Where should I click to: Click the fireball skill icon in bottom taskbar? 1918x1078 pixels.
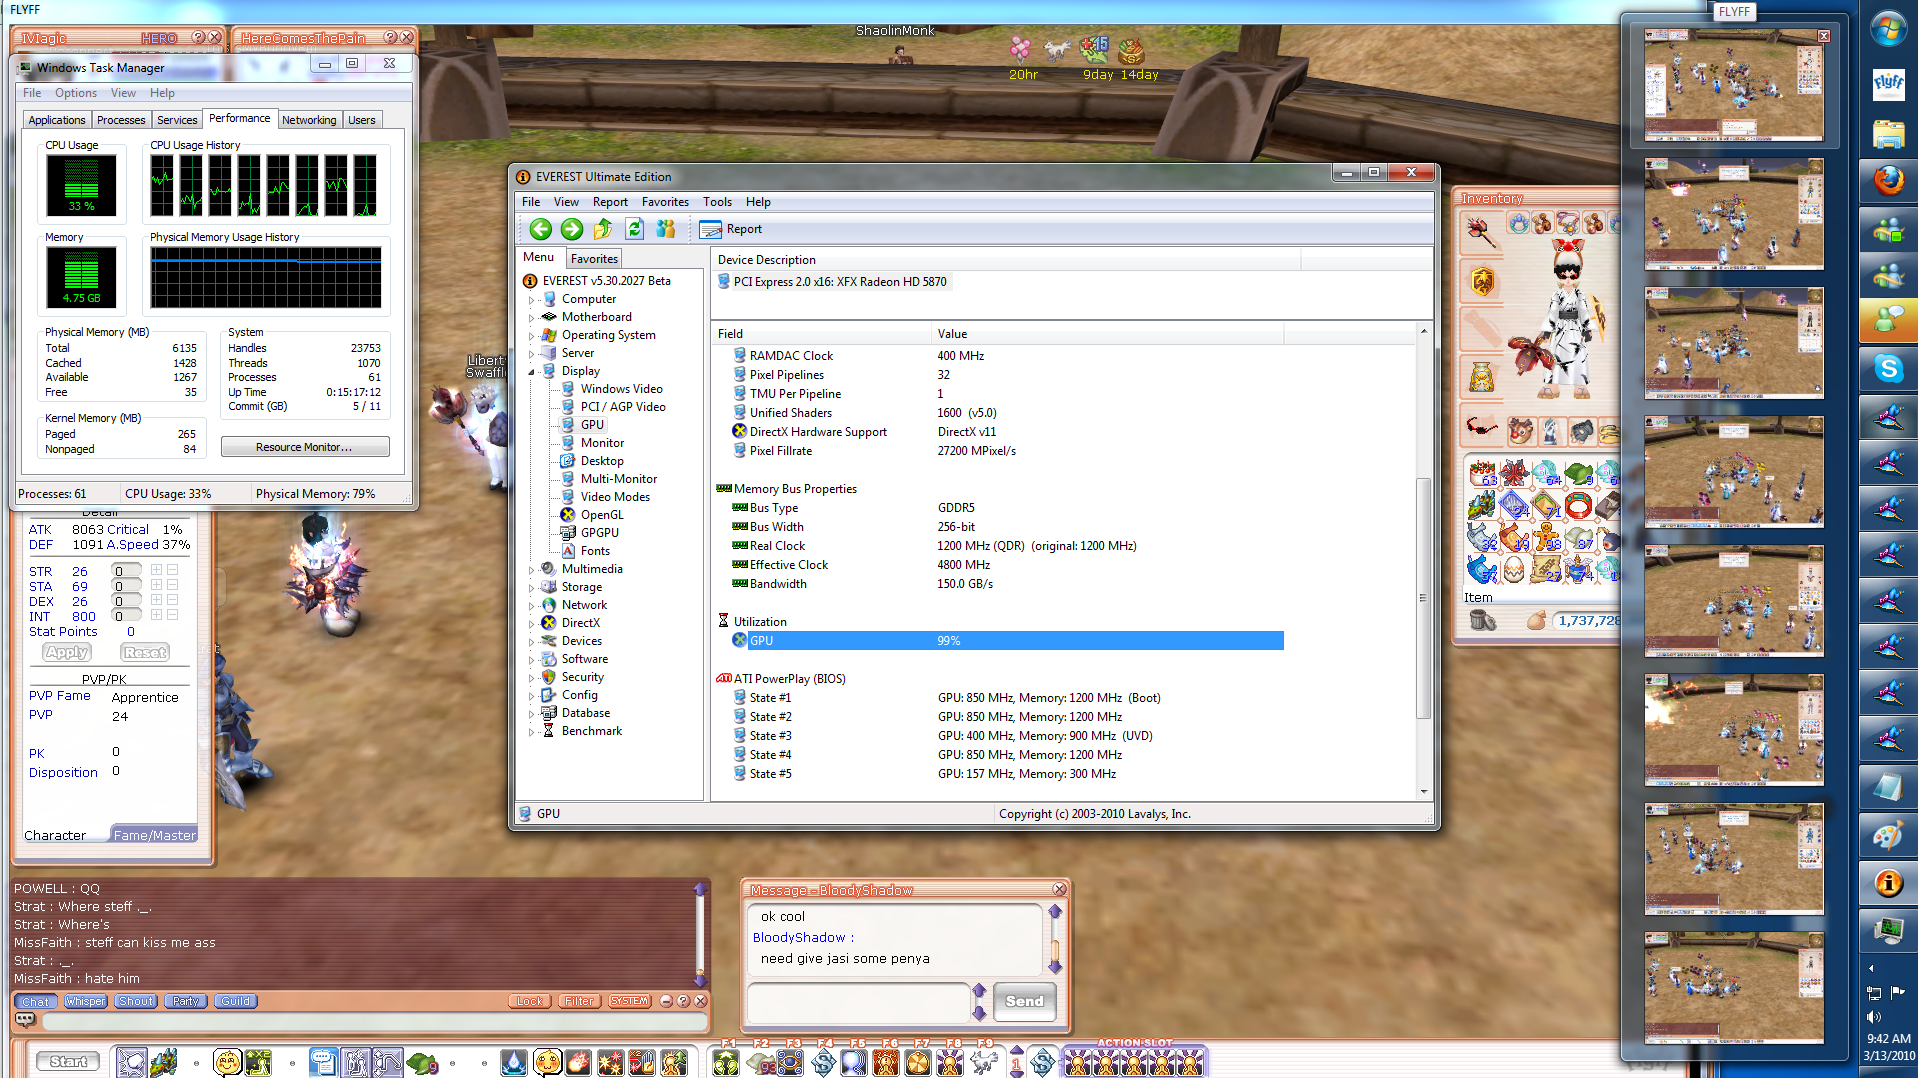578,1062
